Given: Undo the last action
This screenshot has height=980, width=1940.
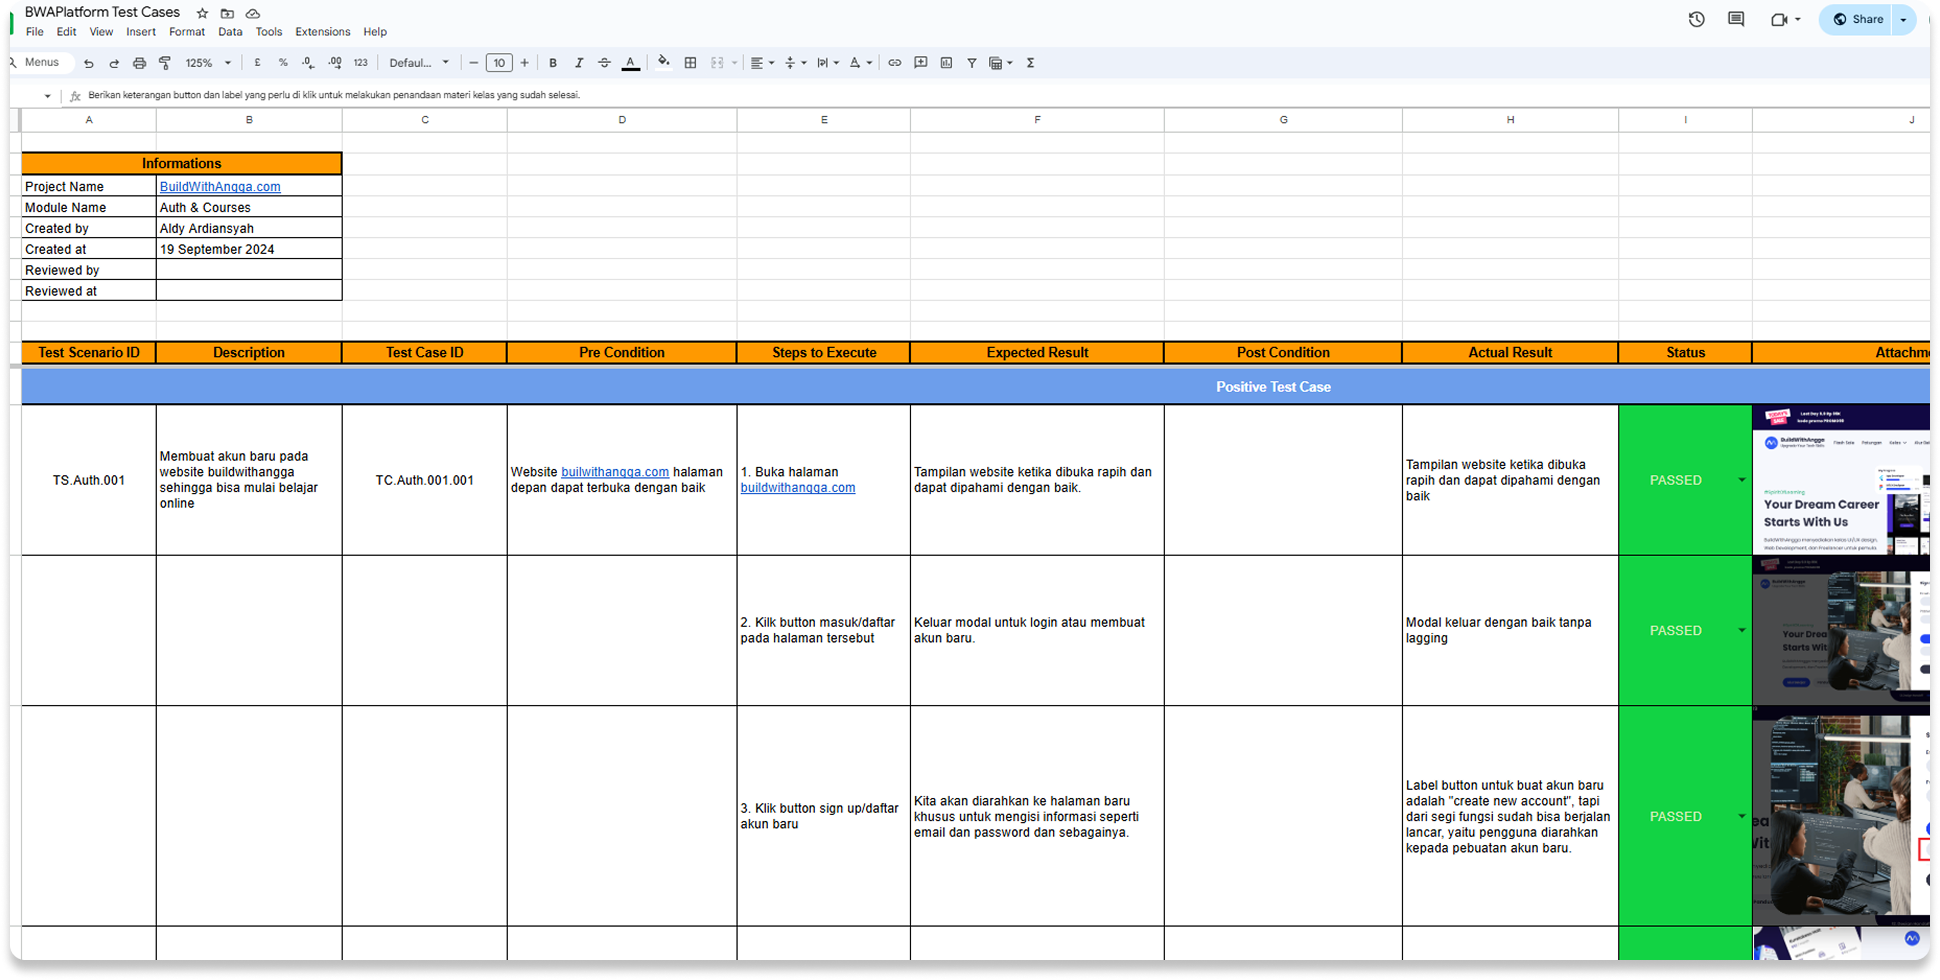Looking at the screenshot, I should 89,63.
